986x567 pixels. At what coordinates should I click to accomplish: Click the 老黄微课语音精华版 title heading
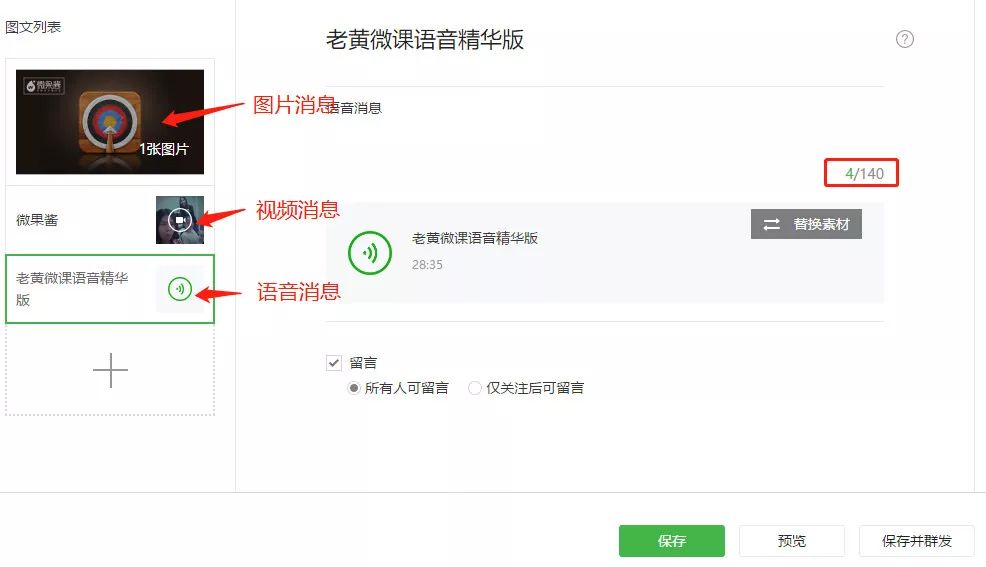pyautogui.click(x=425, y=39)
